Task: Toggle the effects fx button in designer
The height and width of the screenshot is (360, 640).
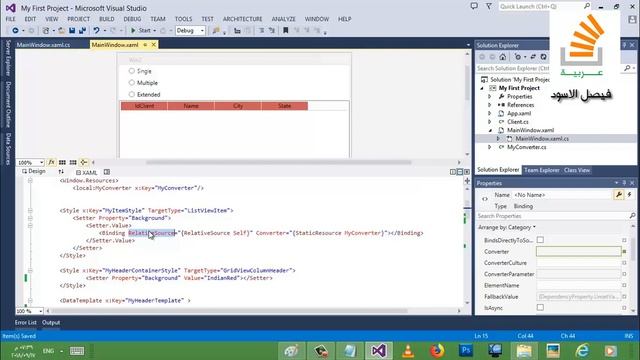Action: pyautogui.click(x=51, y=162)
